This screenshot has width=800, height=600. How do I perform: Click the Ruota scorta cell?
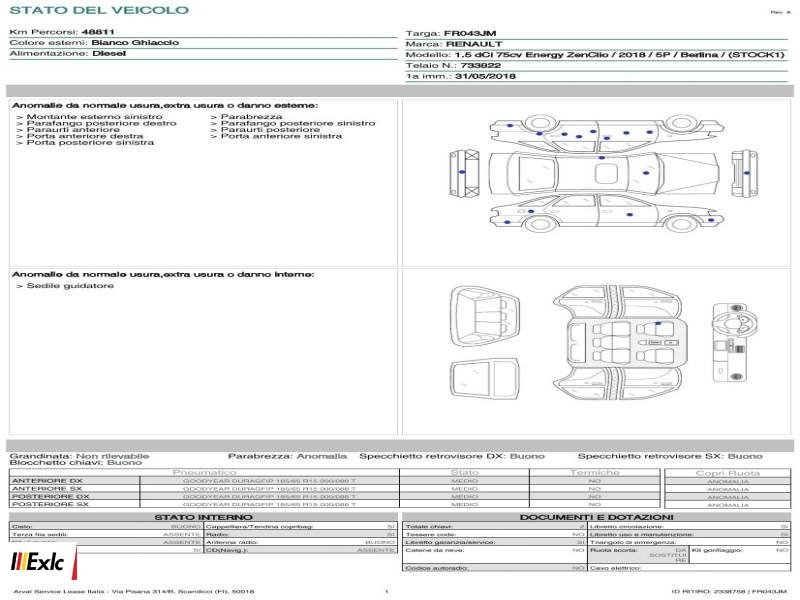(638, 555)
